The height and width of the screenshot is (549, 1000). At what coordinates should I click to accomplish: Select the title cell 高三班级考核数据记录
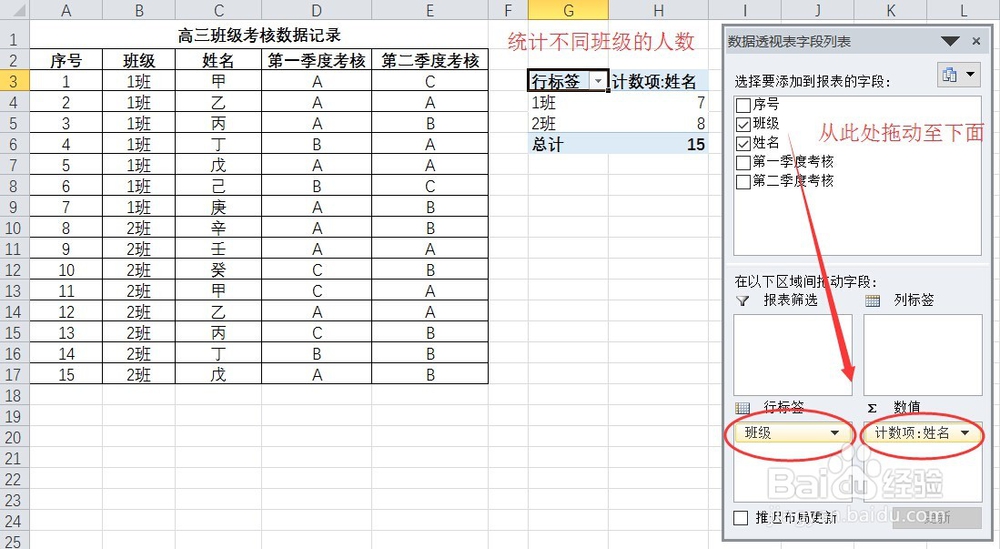[259, 36]
